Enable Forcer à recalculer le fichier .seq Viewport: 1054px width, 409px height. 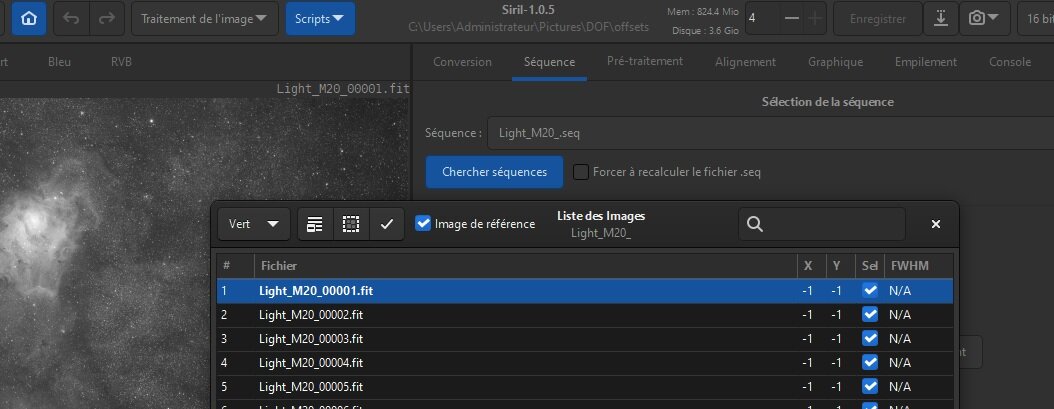coord(581,172)
